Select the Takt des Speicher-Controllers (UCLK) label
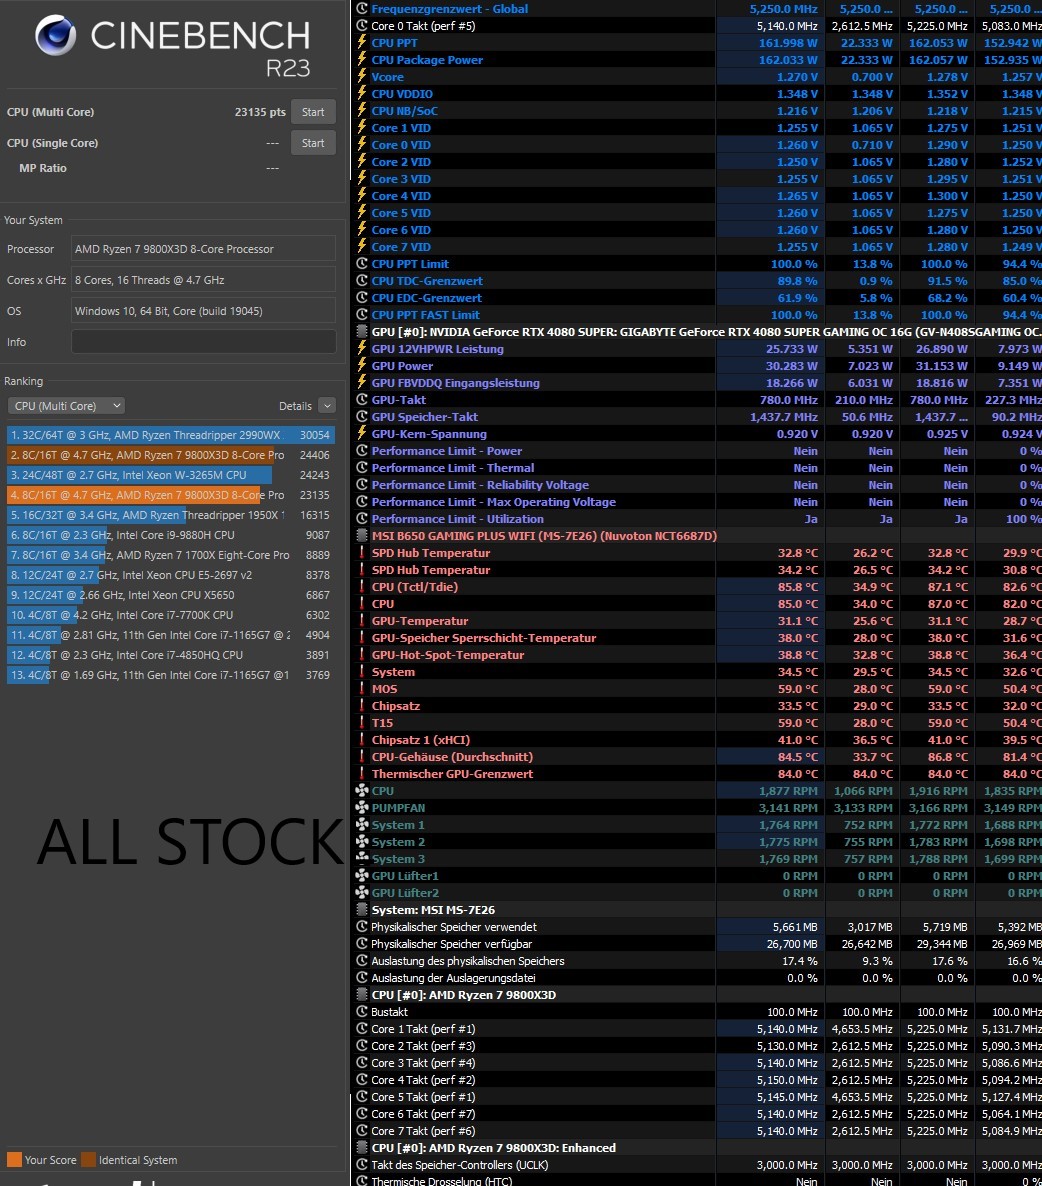Screen dimensions: 1042x1186 460,1165
